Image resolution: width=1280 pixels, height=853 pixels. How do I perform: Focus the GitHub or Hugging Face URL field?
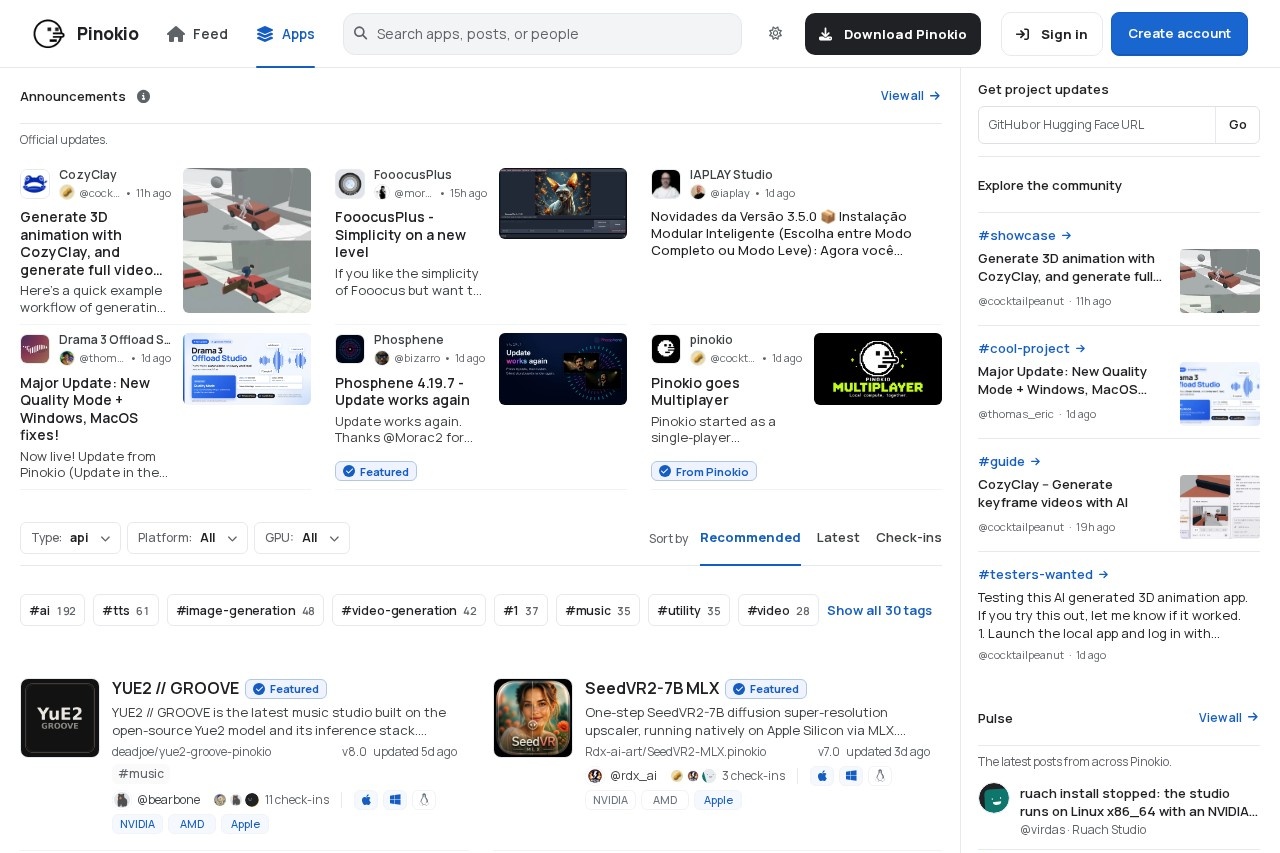coord(1097,125)
